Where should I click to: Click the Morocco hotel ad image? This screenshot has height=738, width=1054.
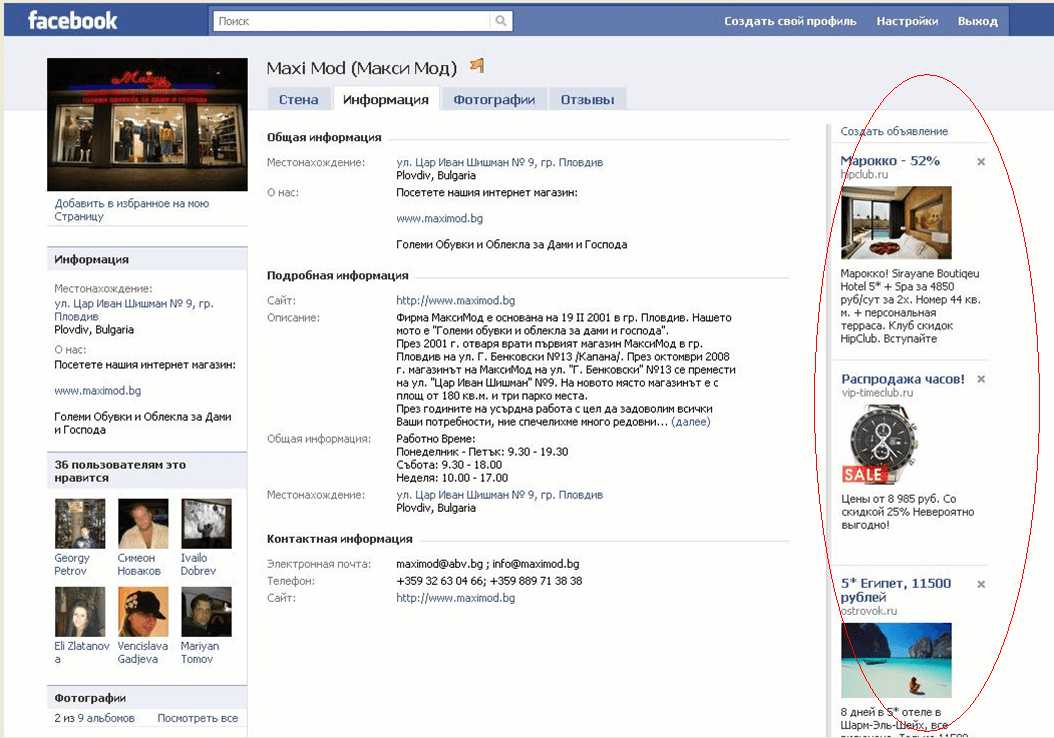click(896, 222)
